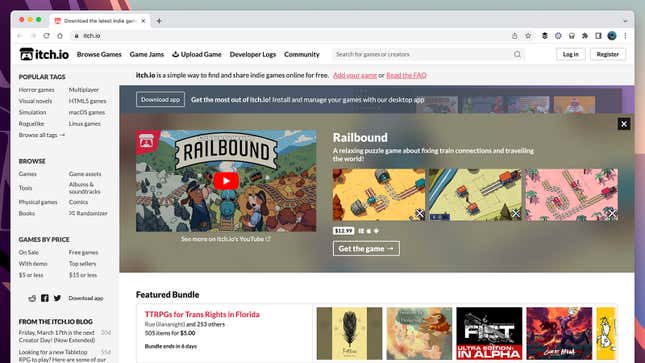Go to Upload Game
The width and height of the screenshot is (645, 363).
pyautogui.click(x=197, y=54)
